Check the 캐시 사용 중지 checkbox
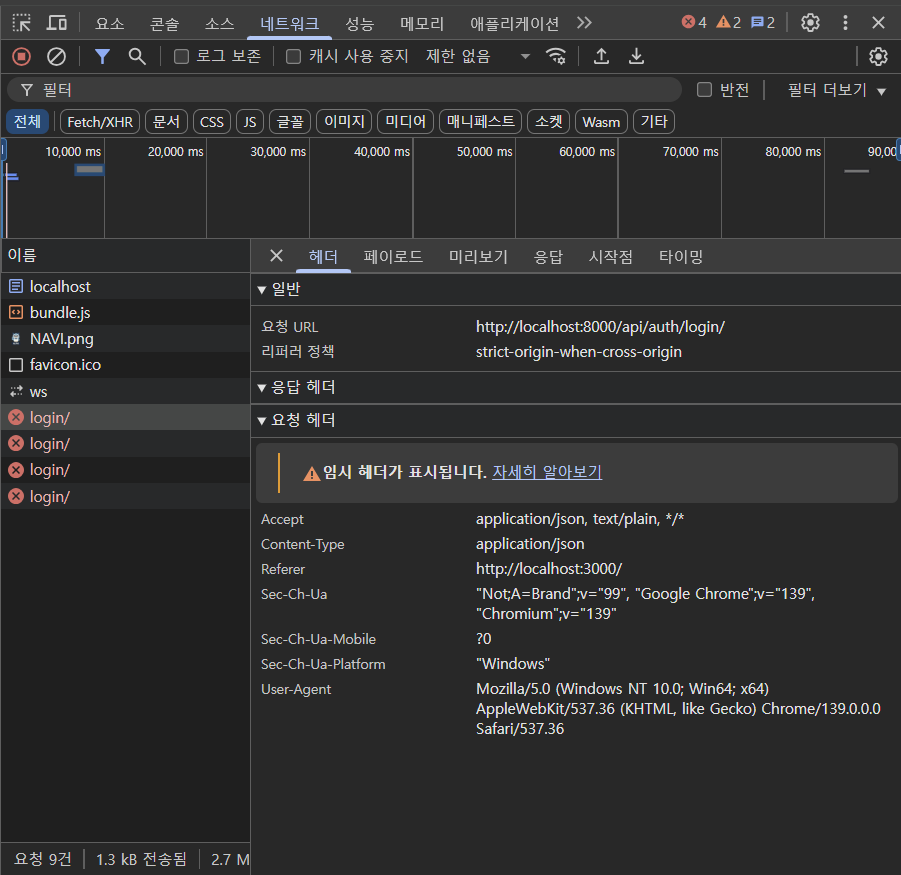 coord(293,56)
